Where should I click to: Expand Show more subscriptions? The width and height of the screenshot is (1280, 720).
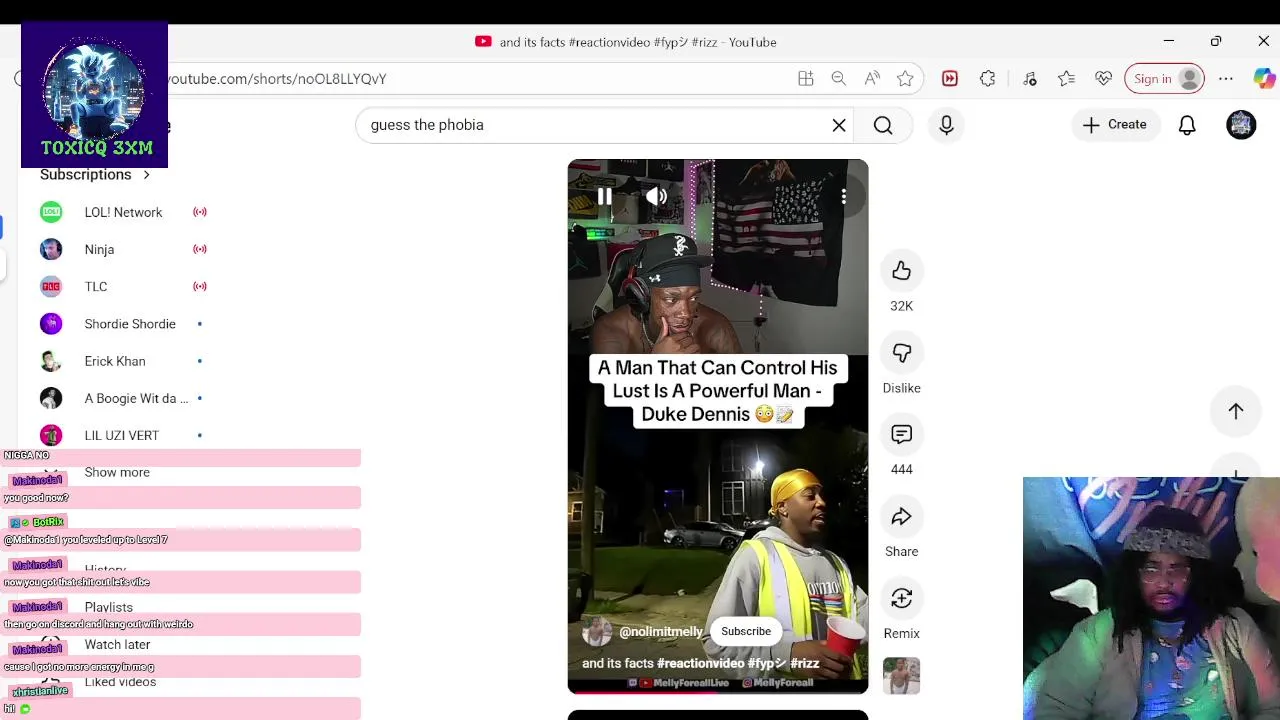tap(117, 472)
